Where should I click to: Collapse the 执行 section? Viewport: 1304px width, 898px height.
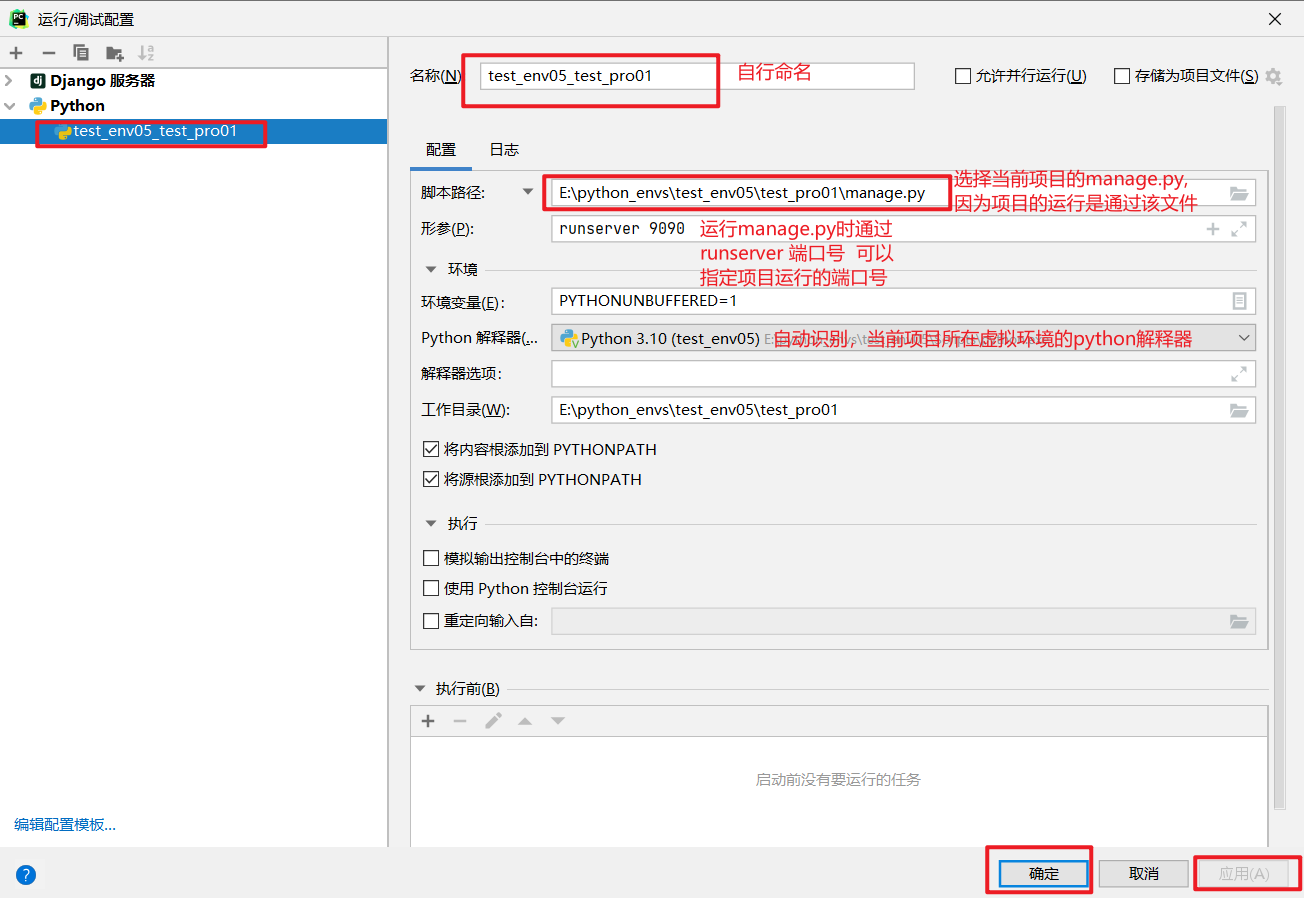click(431, 524)
